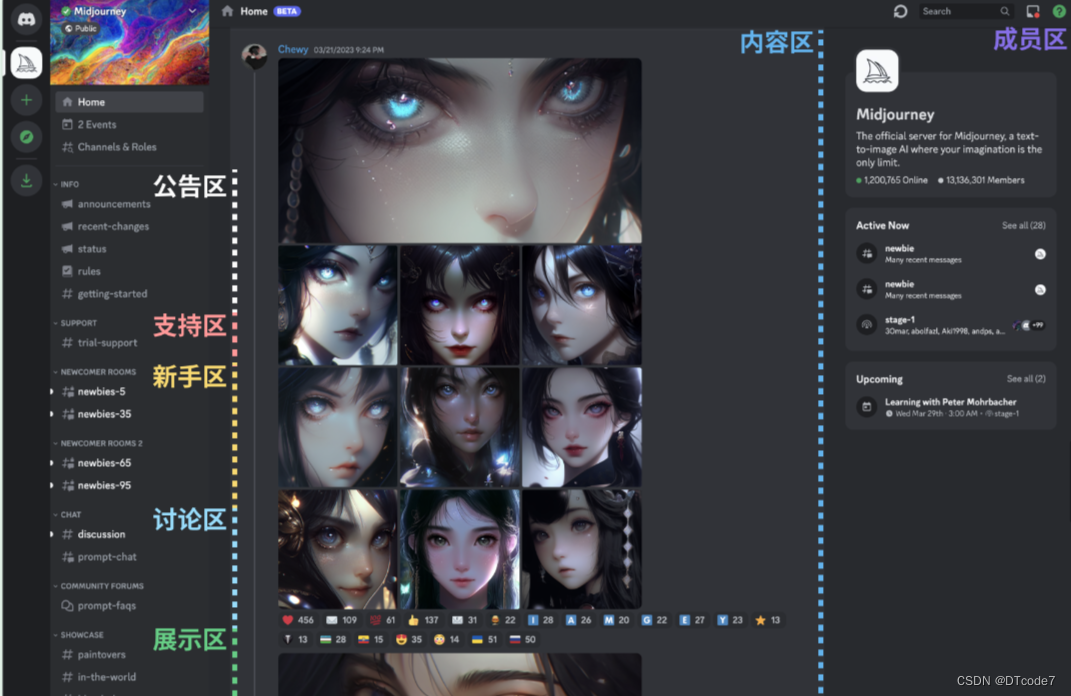Select the Midjourney server sailboat icon
This screenshot has width=1071, height=696.
[26, 63]
